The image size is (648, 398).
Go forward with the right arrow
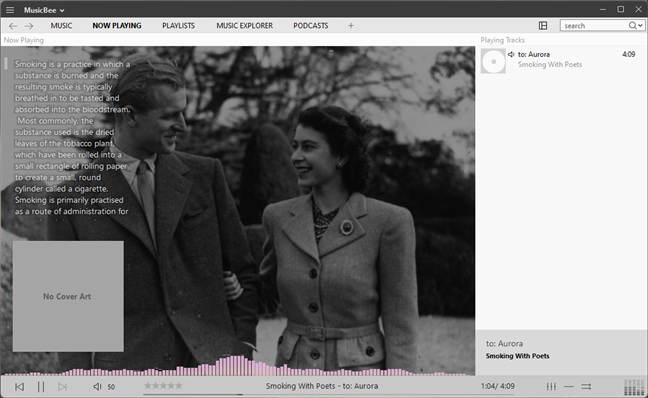point(29,26)
